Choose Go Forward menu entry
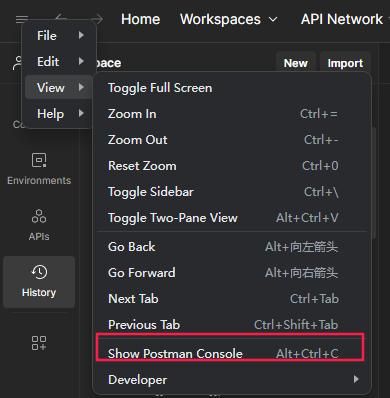The image size is (390, 398). click(x=232, y=273)
